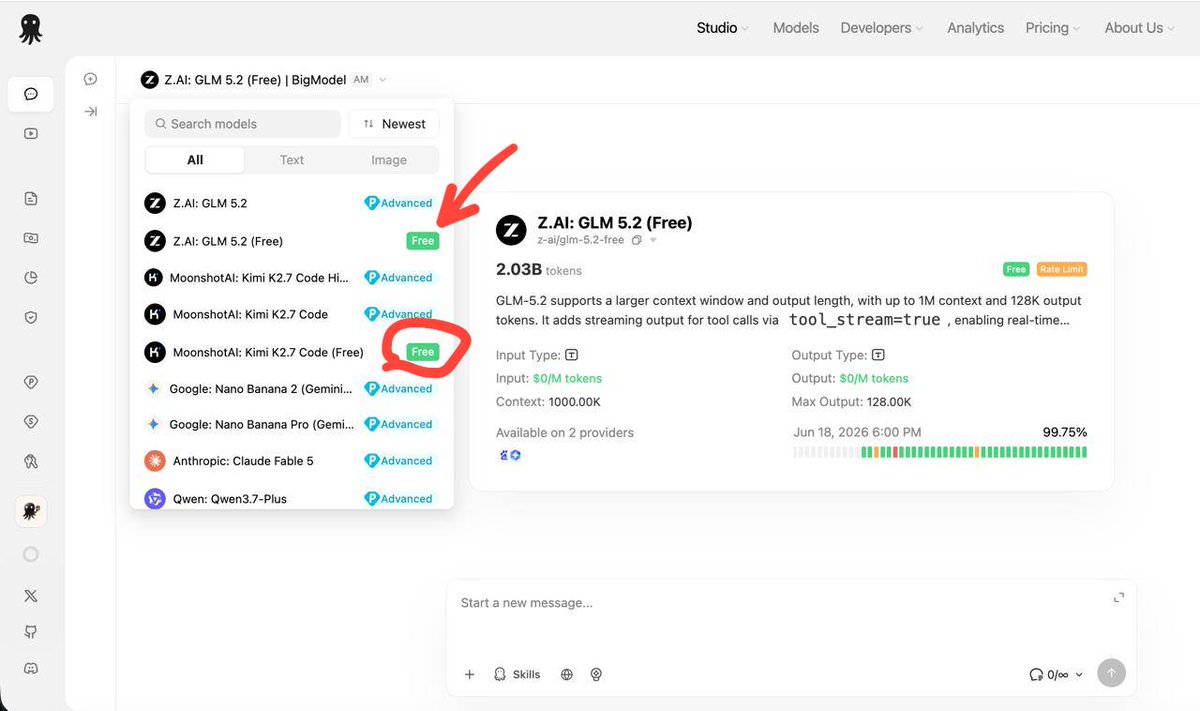
Task: Expand the message box to full size
Action: [x=1119, y=597]
